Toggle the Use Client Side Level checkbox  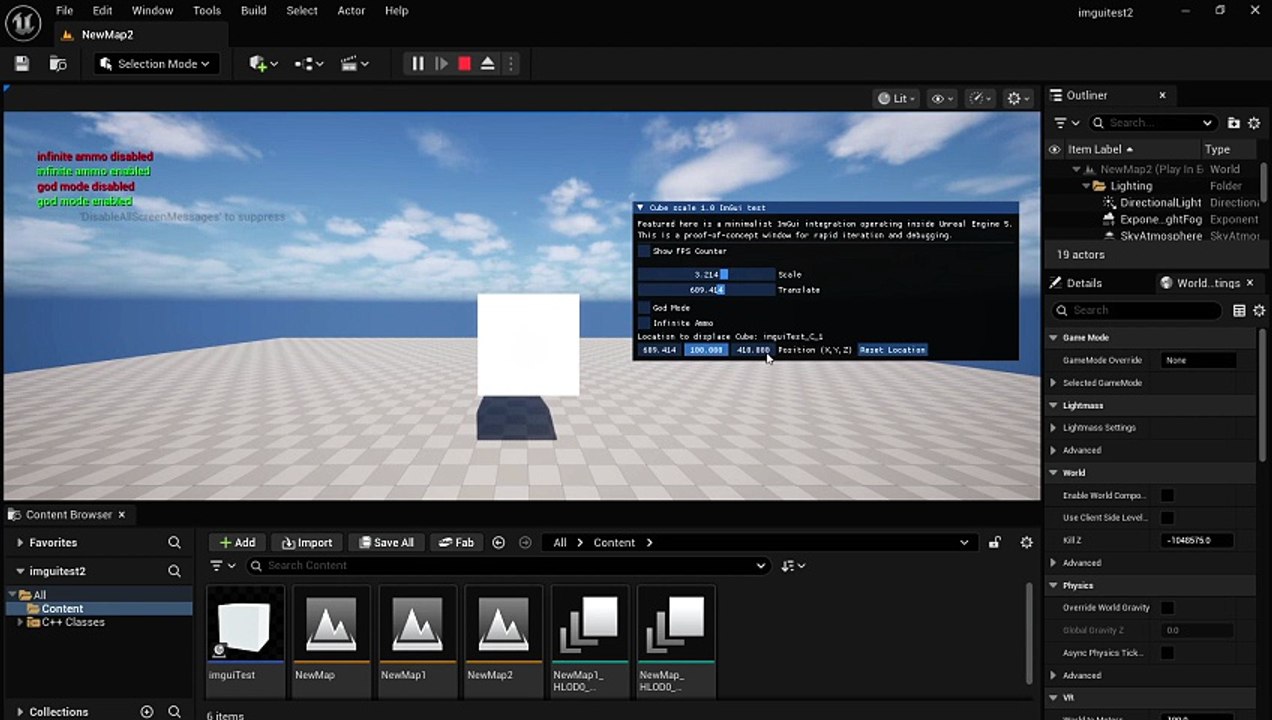point(1167,518)
